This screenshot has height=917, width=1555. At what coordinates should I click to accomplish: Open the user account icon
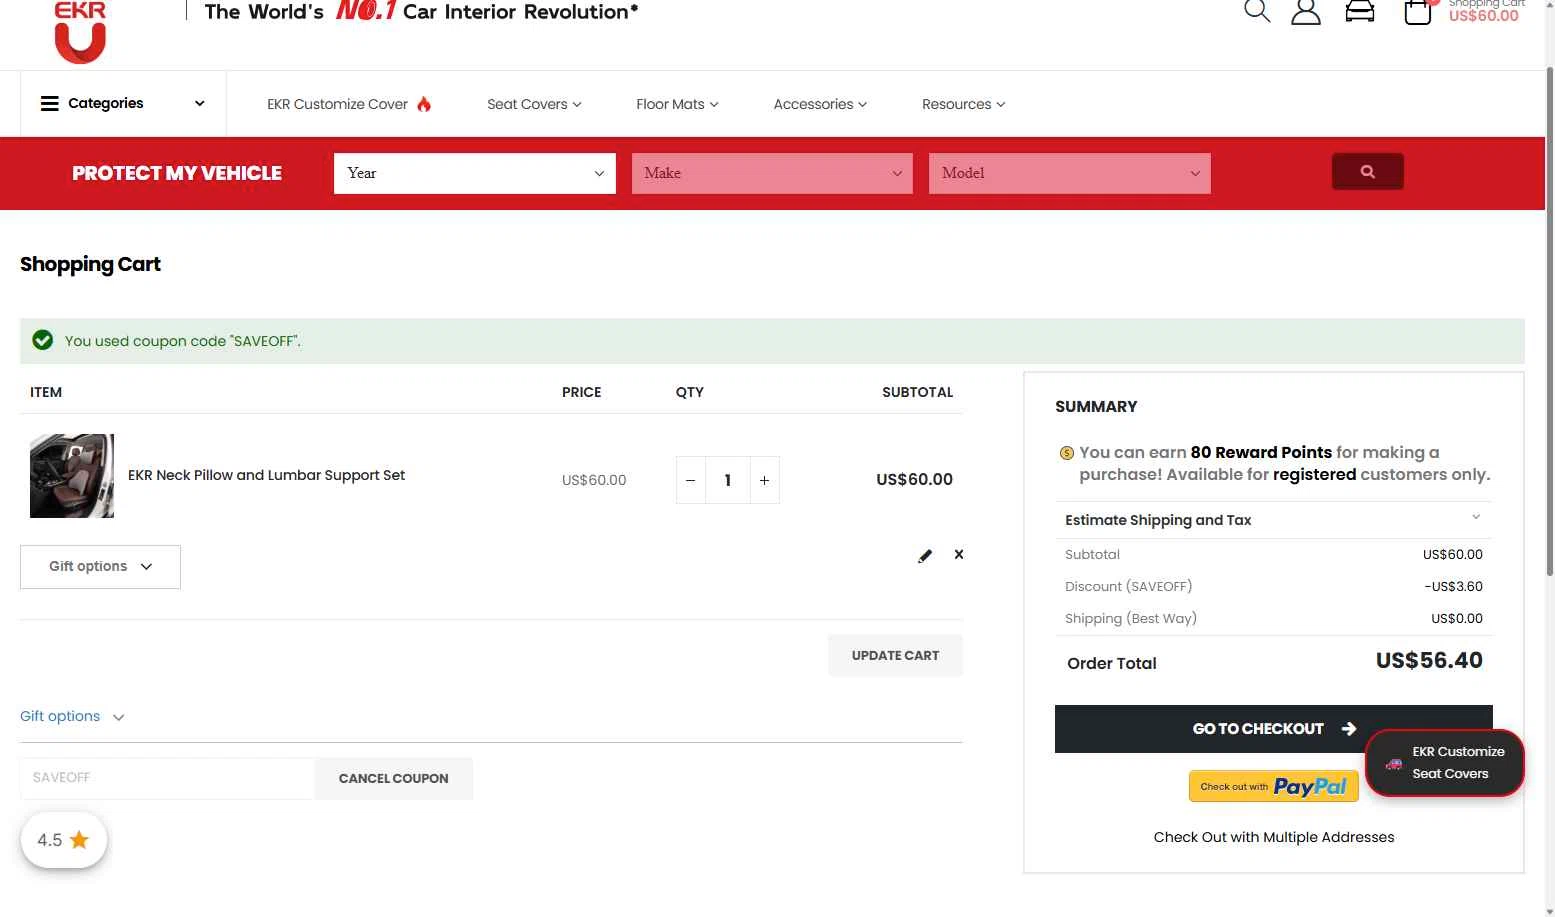point(1306,12)
